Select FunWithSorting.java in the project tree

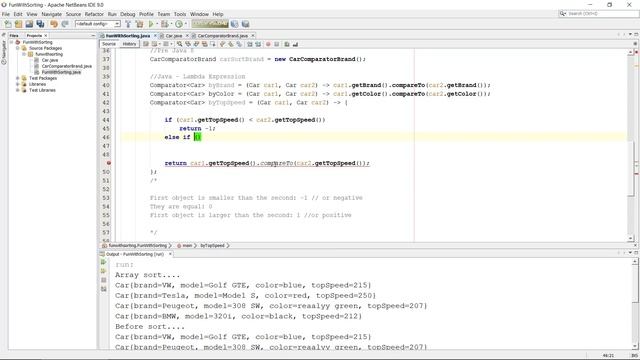(x=61, y=72)
